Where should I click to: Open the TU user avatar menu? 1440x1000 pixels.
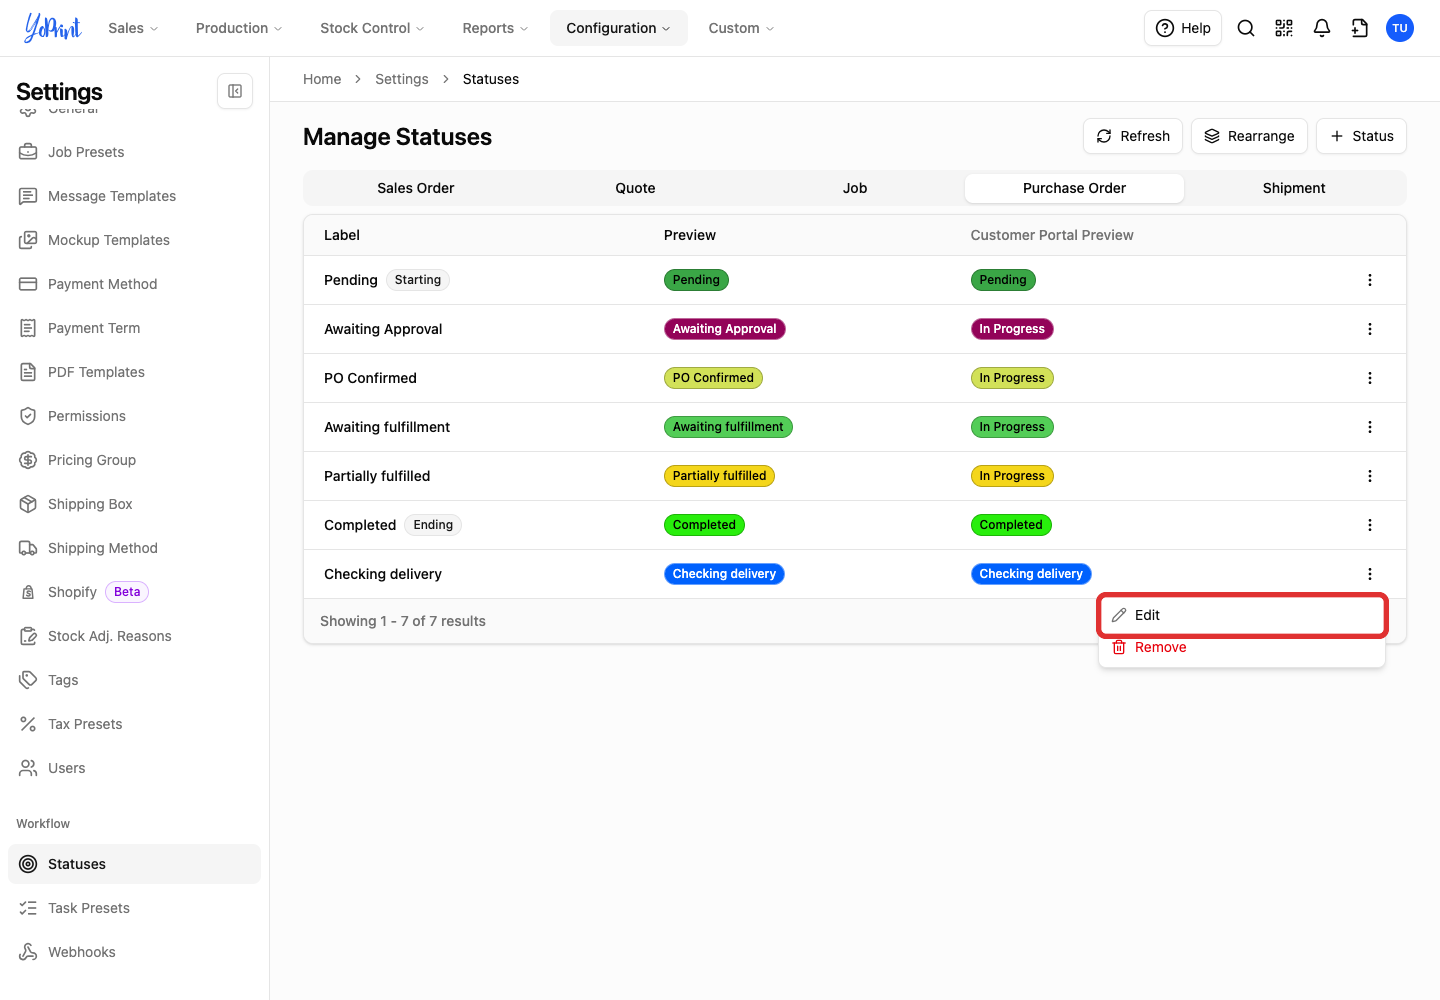[x=1400, y=28]
